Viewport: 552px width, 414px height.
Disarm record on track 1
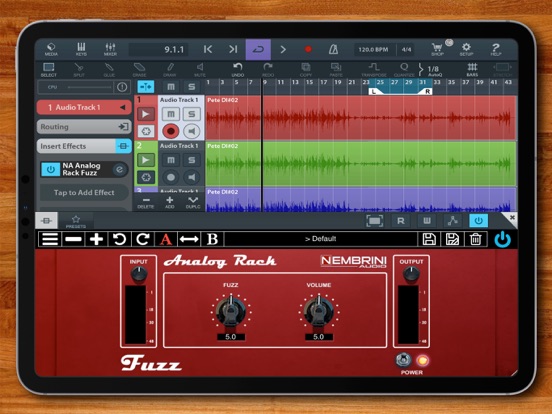[x=171, y=131]
